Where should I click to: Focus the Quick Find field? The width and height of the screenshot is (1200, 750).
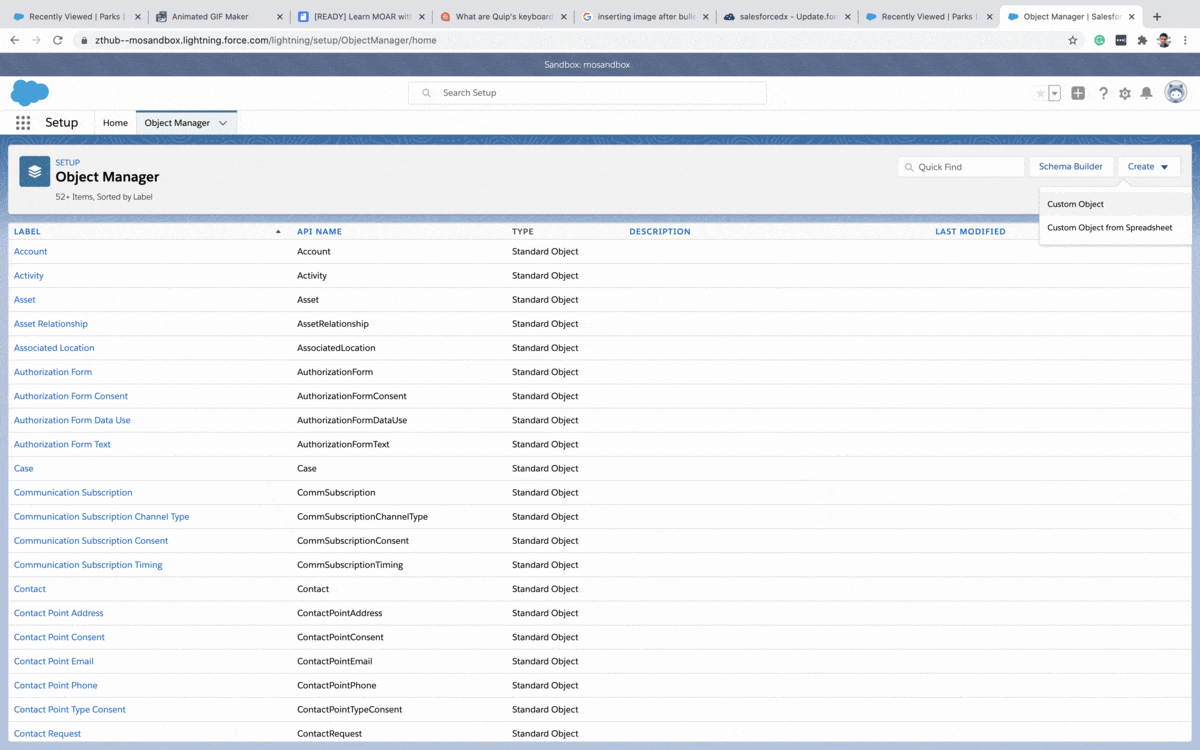pyautogui.click(x=961, y=167)
